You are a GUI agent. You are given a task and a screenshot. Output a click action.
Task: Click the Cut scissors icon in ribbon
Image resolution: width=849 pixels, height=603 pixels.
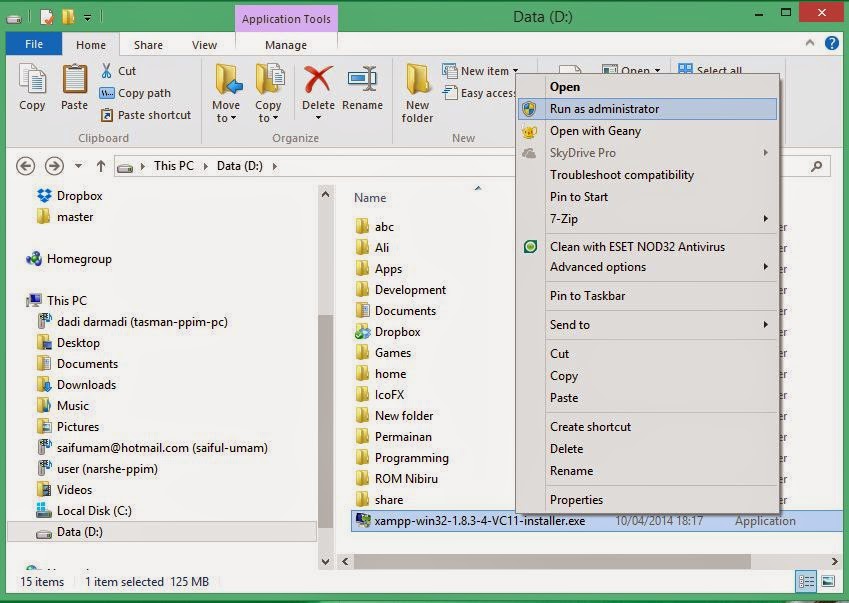coord(108,71)
